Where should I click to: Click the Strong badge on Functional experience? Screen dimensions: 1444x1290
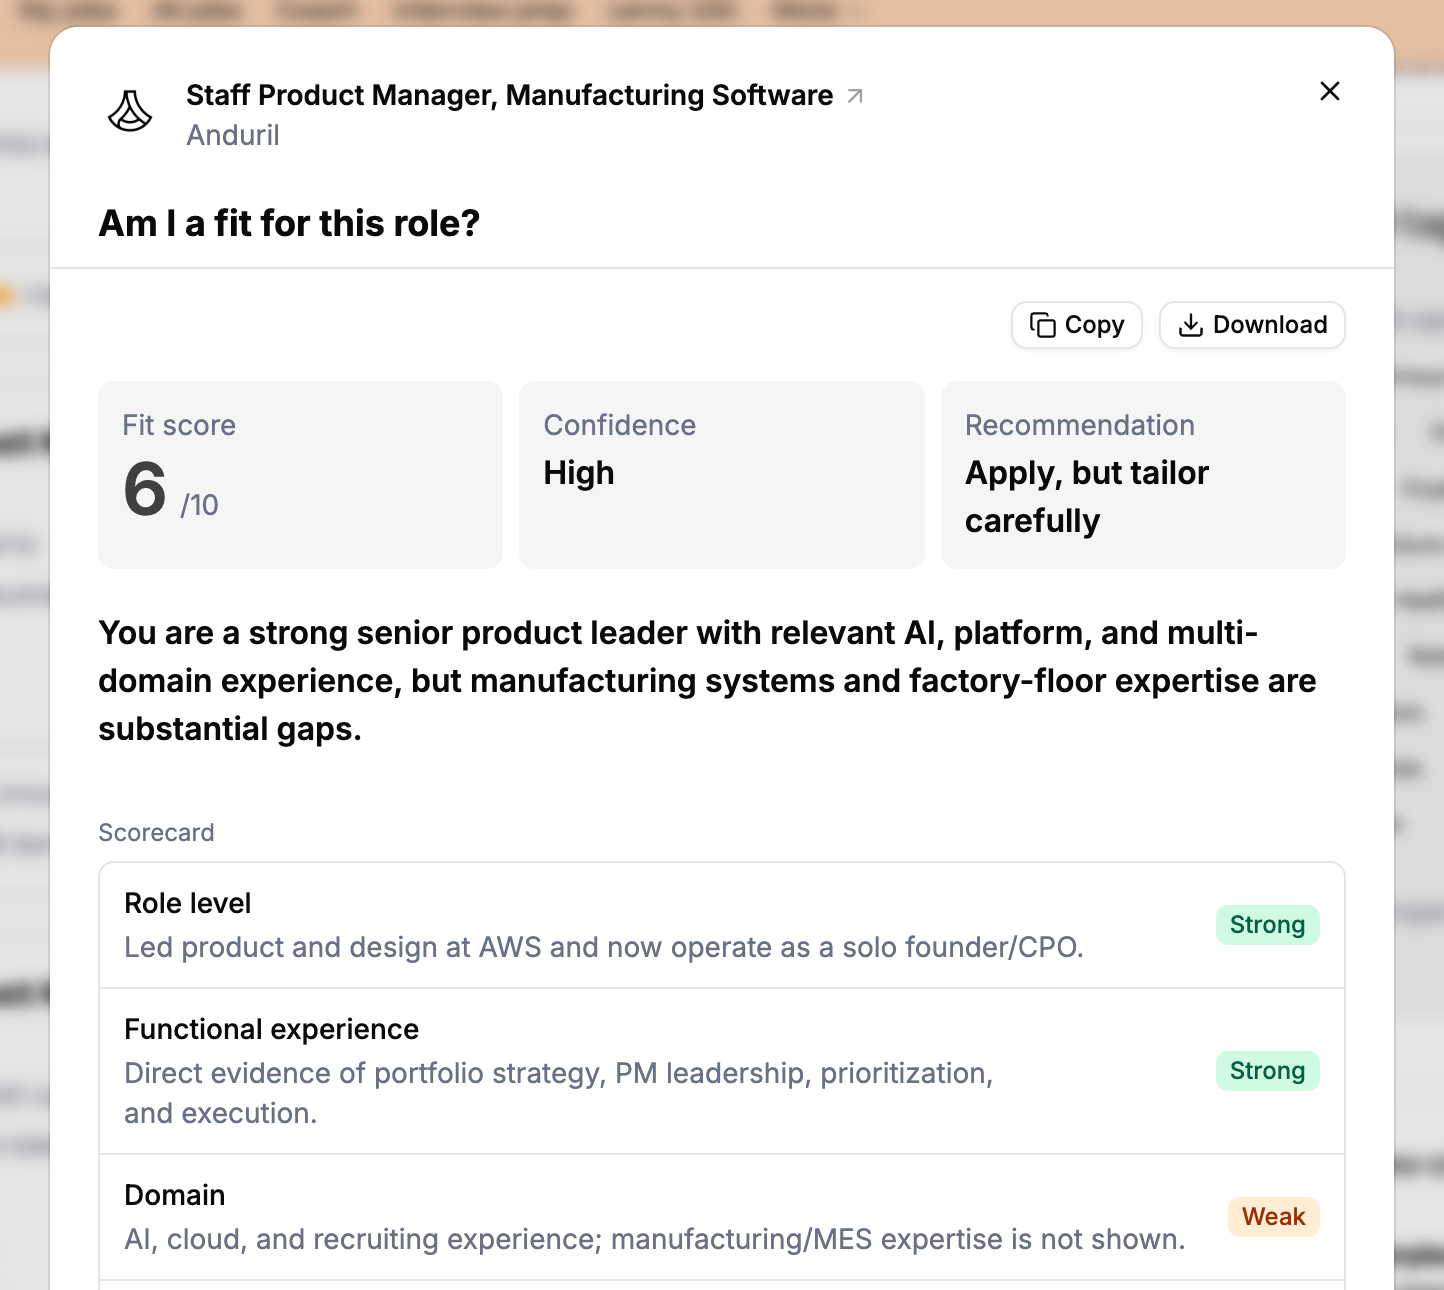click(1267, 1071)
